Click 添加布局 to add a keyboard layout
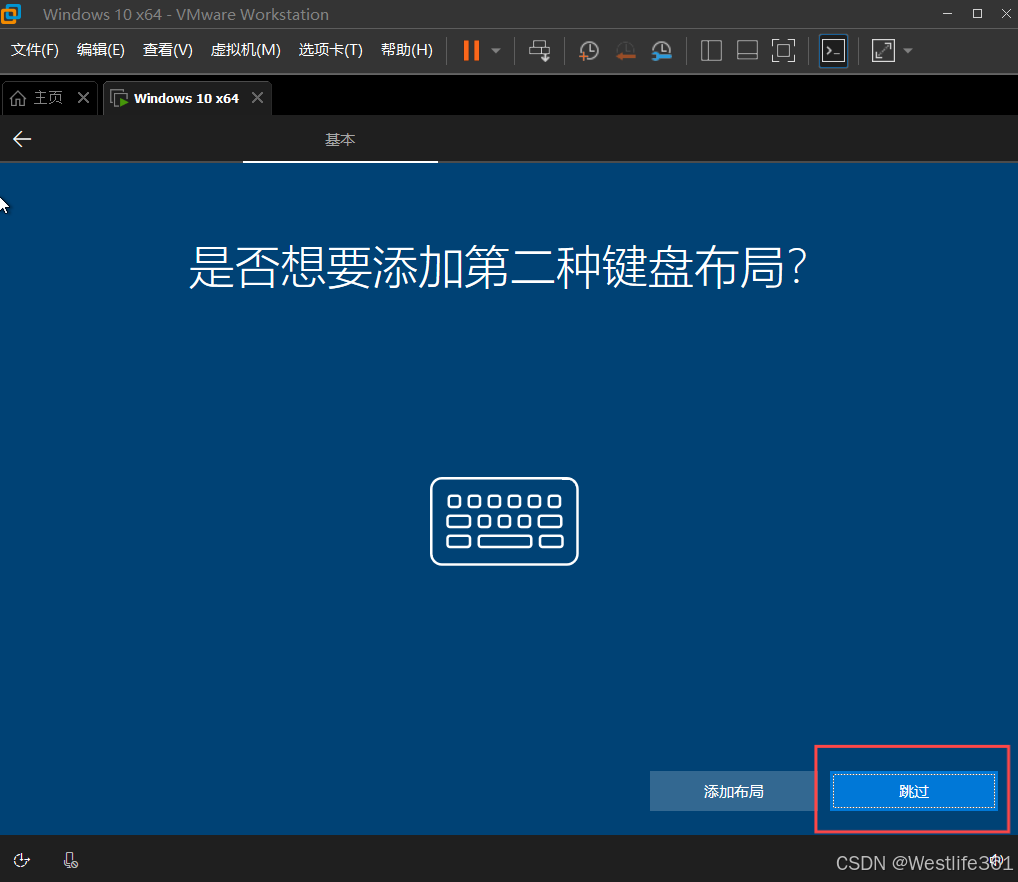Image resolution: width=1018 pixels, height=882 pixels. pos(733,791)
